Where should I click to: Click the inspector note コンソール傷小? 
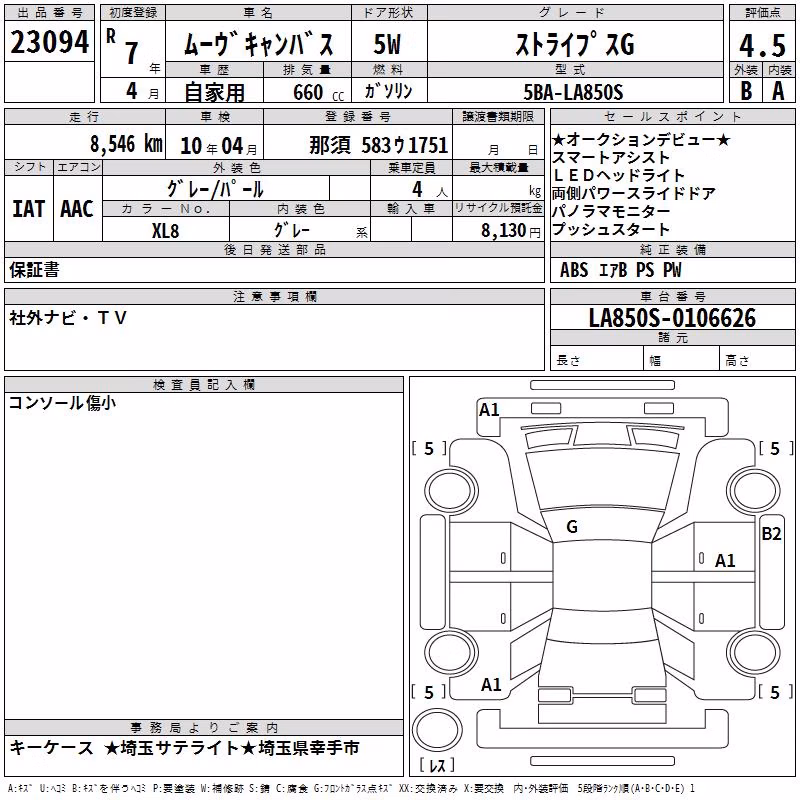[x=62, y=403]
